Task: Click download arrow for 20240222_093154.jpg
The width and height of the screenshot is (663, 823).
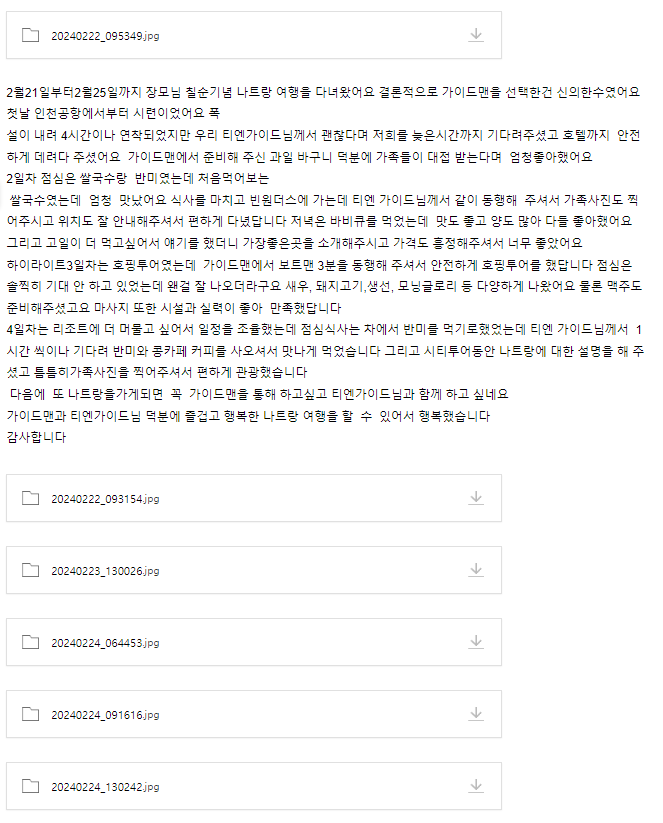Action: pyautogui.click(x=476, y=498)
